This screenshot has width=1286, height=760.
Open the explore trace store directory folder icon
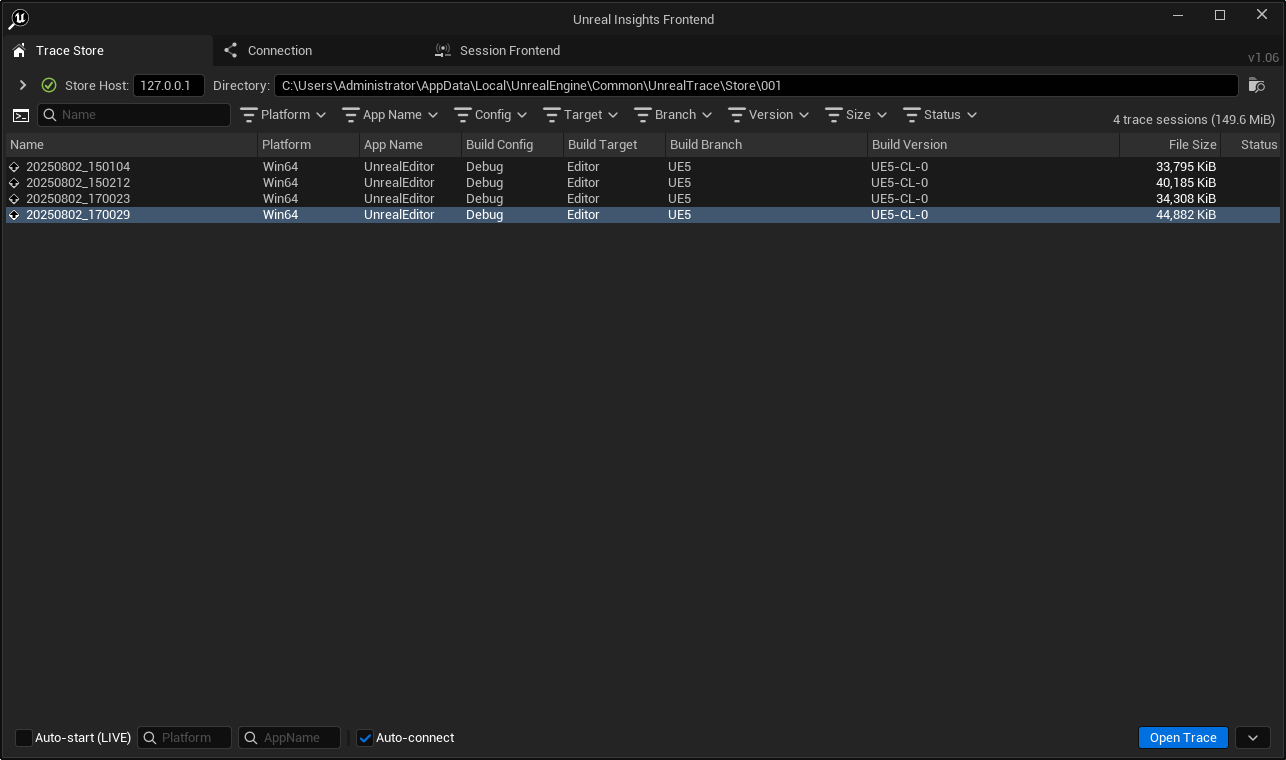[1257, 85]
